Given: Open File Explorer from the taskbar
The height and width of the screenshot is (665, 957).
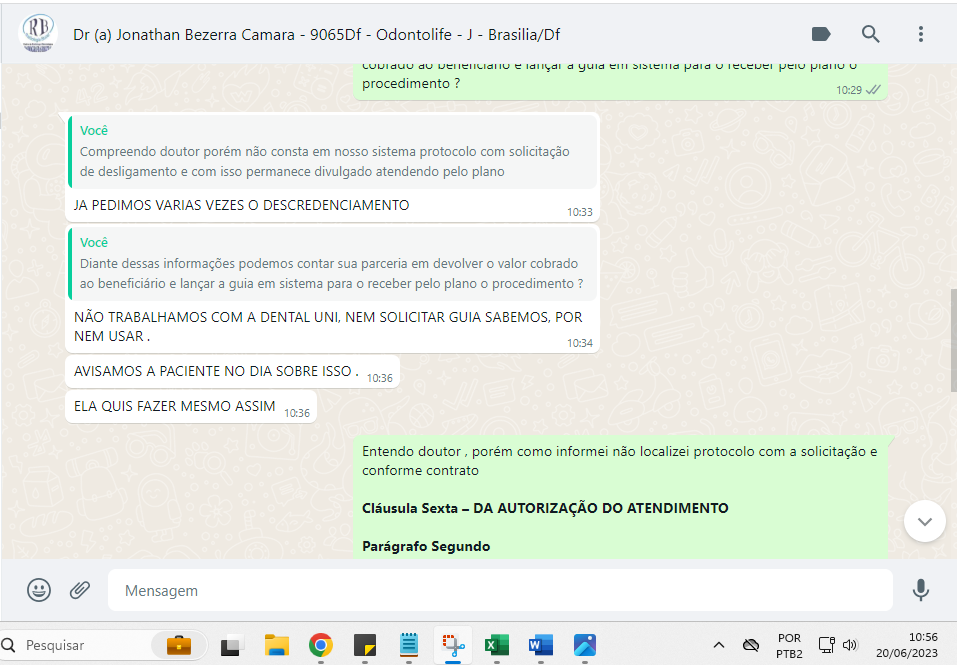Looking at the screenshot, I should [276, 645].
